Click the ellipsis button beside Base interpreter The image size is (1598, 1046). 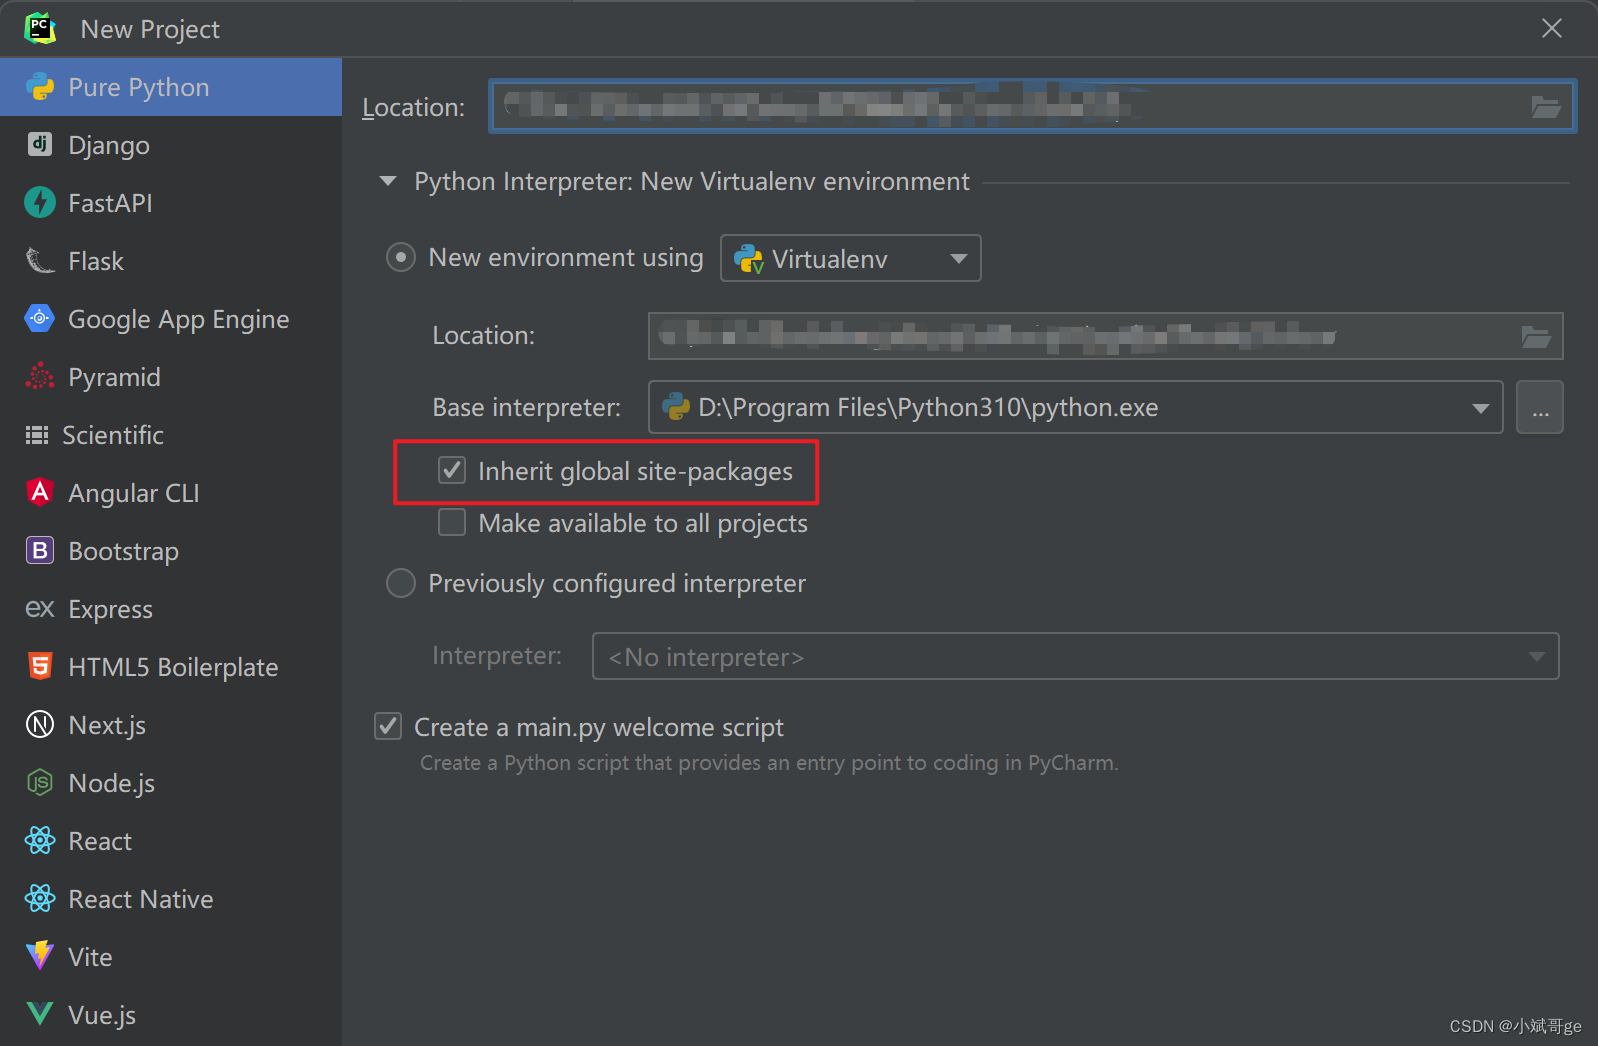point(1540,407)
